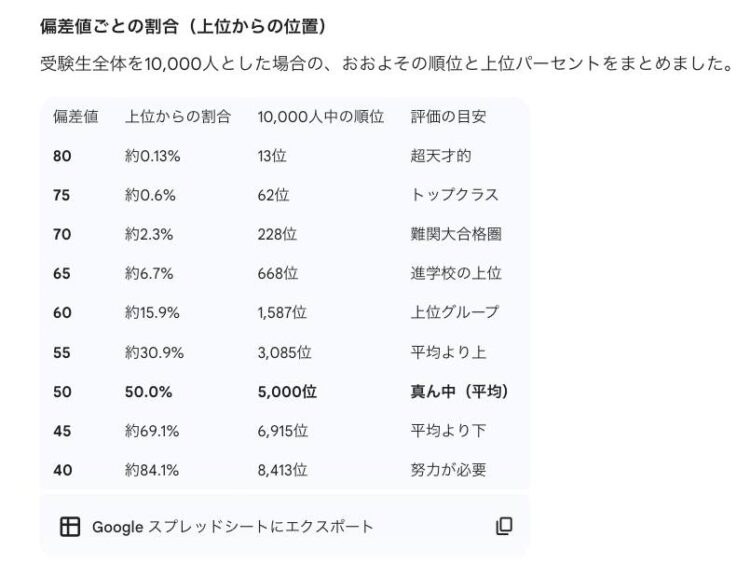
Task: Click the 難関大合格圏 cell
Action: [455, 234]
